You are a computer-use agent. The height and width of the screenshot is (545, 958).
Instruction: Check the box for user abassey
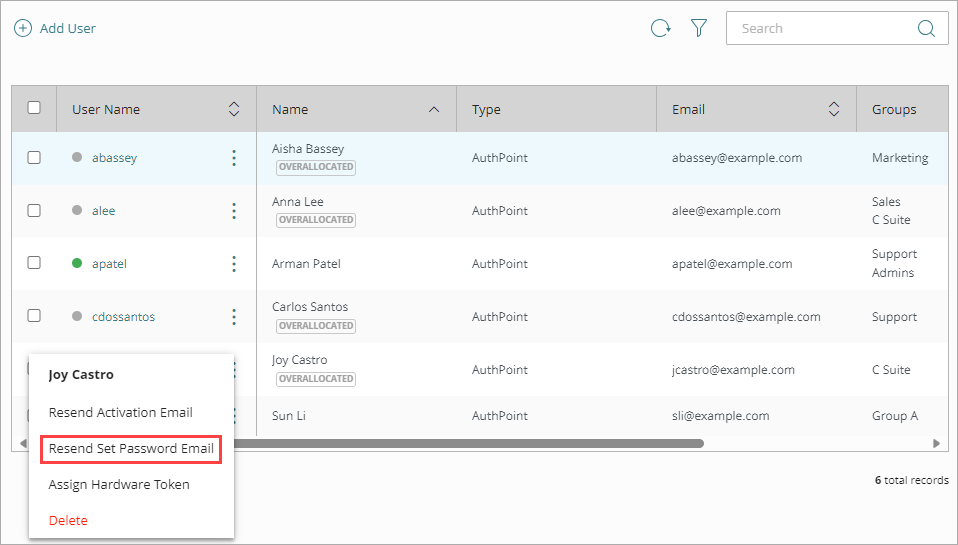pyautogui.click(x=34, y=158)
